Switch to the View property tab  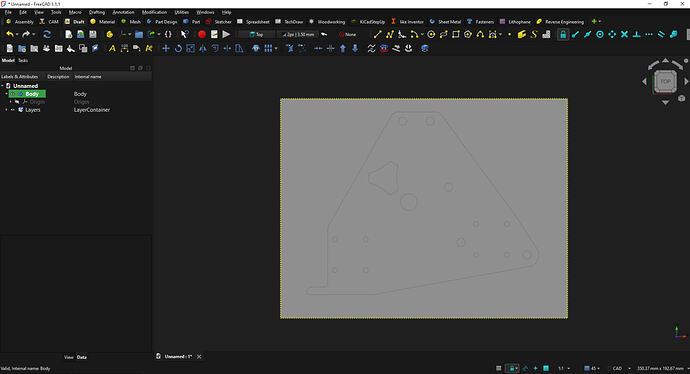[69, 357]
